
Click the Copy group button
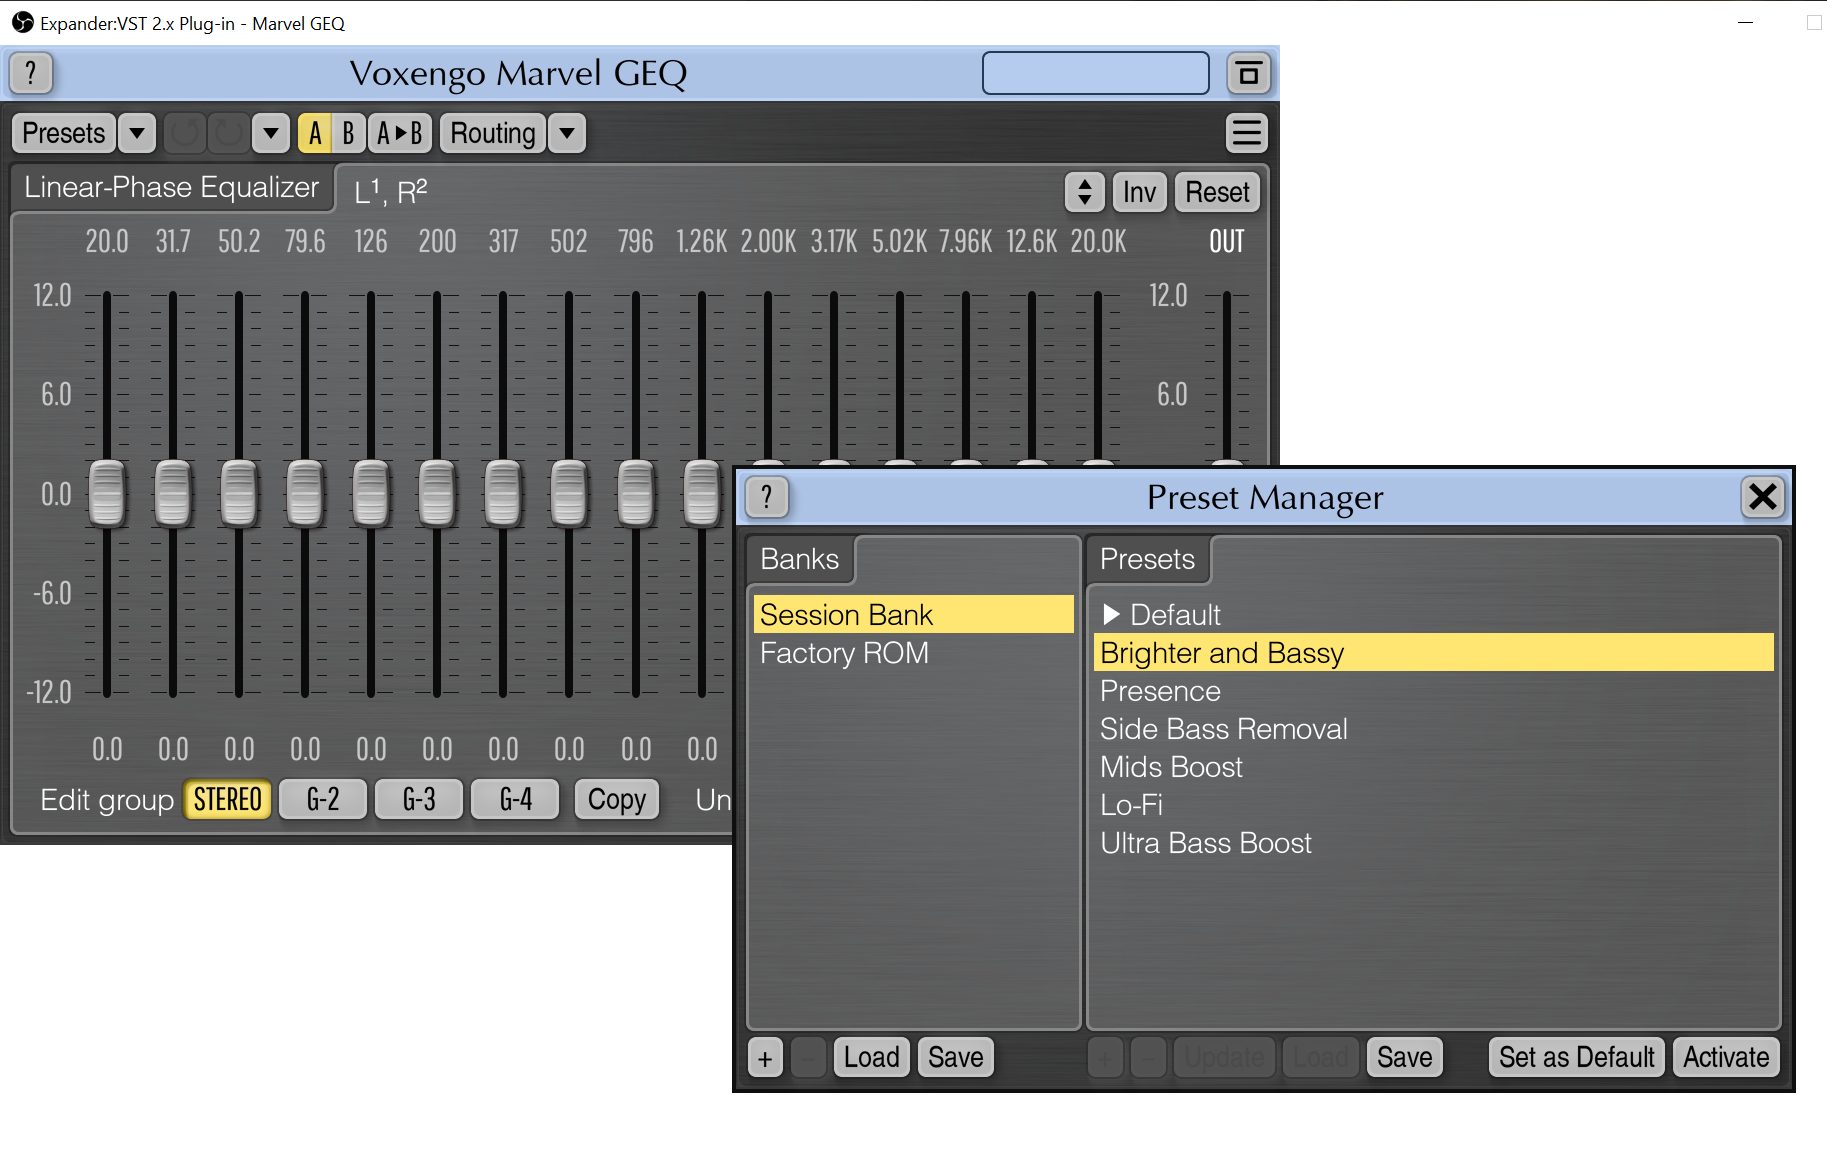pyautogui.click(x=617, y=800)
